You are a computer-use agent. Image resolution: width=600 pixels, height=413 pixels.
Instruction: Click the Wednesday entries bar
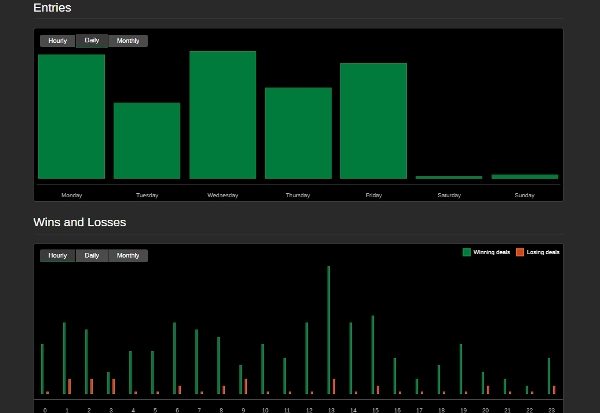point(223,115)
